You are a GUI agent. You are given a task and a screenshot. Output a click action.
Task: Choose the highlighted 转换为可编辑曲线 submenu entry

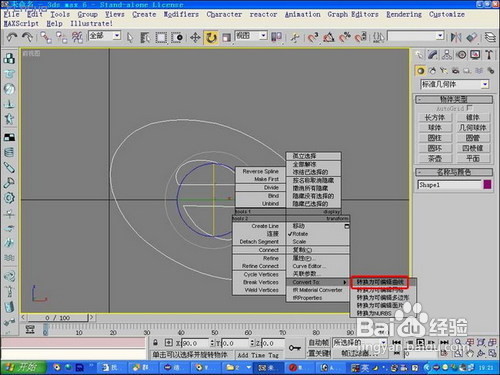tap(380, 282)
